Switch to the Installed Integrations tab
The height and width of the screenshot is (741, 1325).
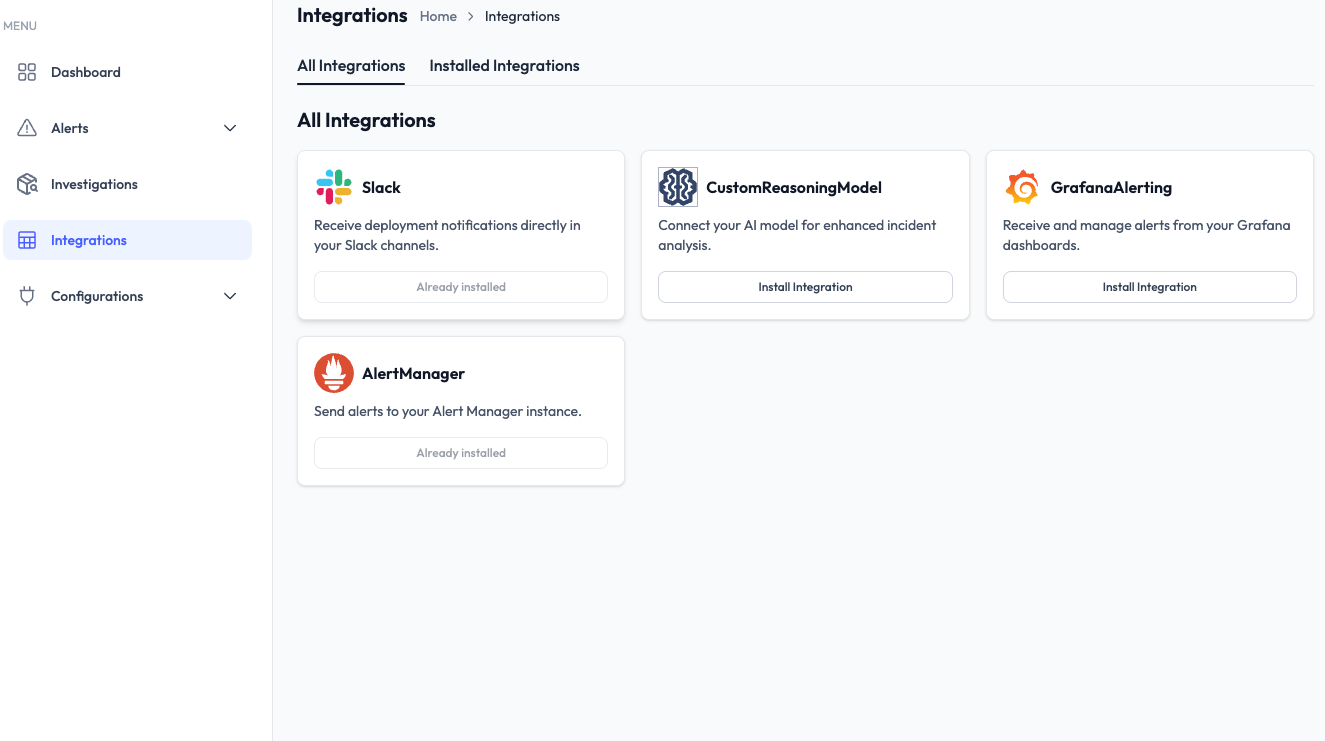(504, 66)
